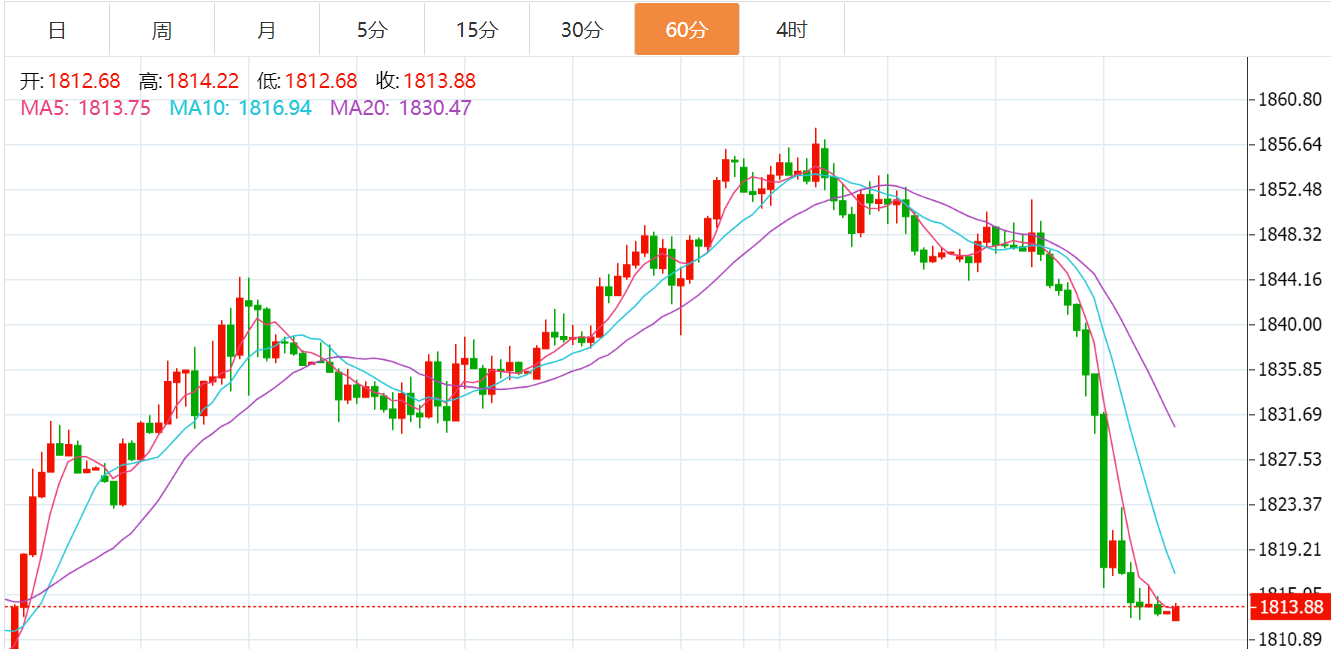
Task: Click the purple MA20 indicator label
Action: click(x=401, y=108)
